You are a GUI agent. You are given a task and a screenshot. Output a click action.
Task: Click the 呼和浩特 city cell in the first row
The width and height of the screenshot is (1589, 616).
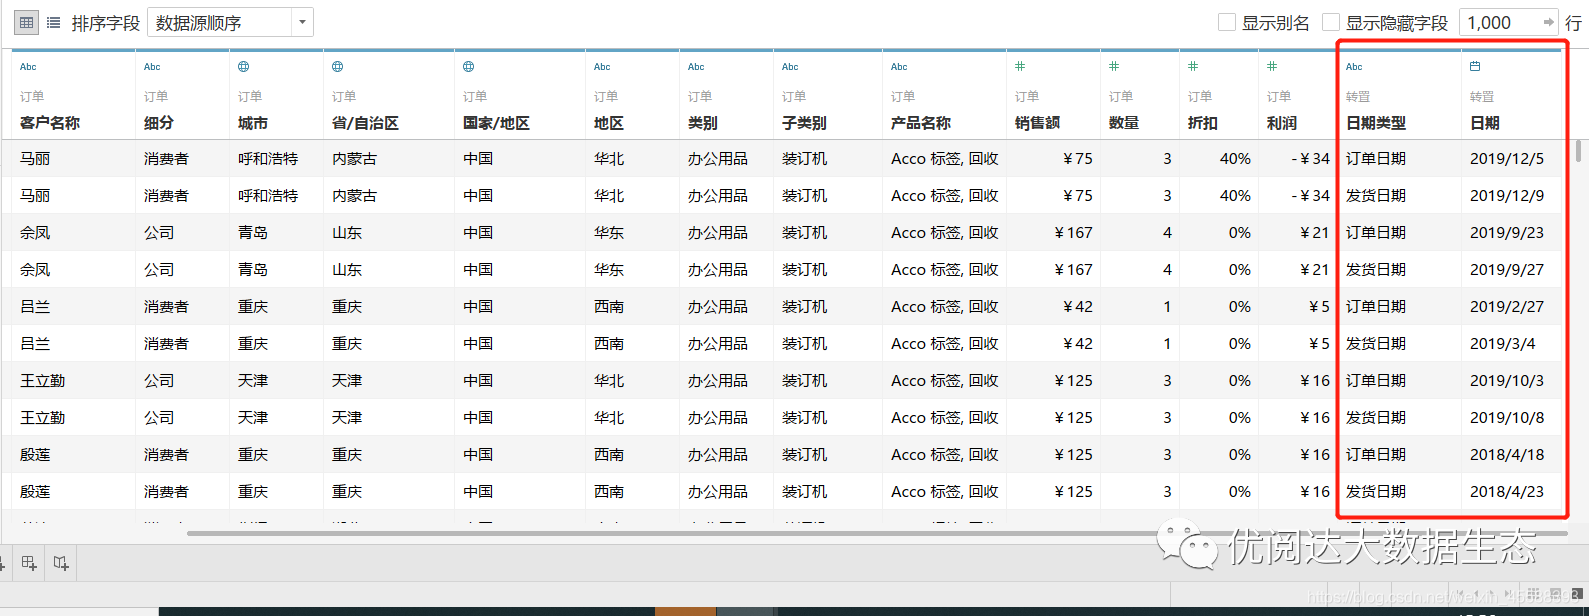tap(268, 158)
